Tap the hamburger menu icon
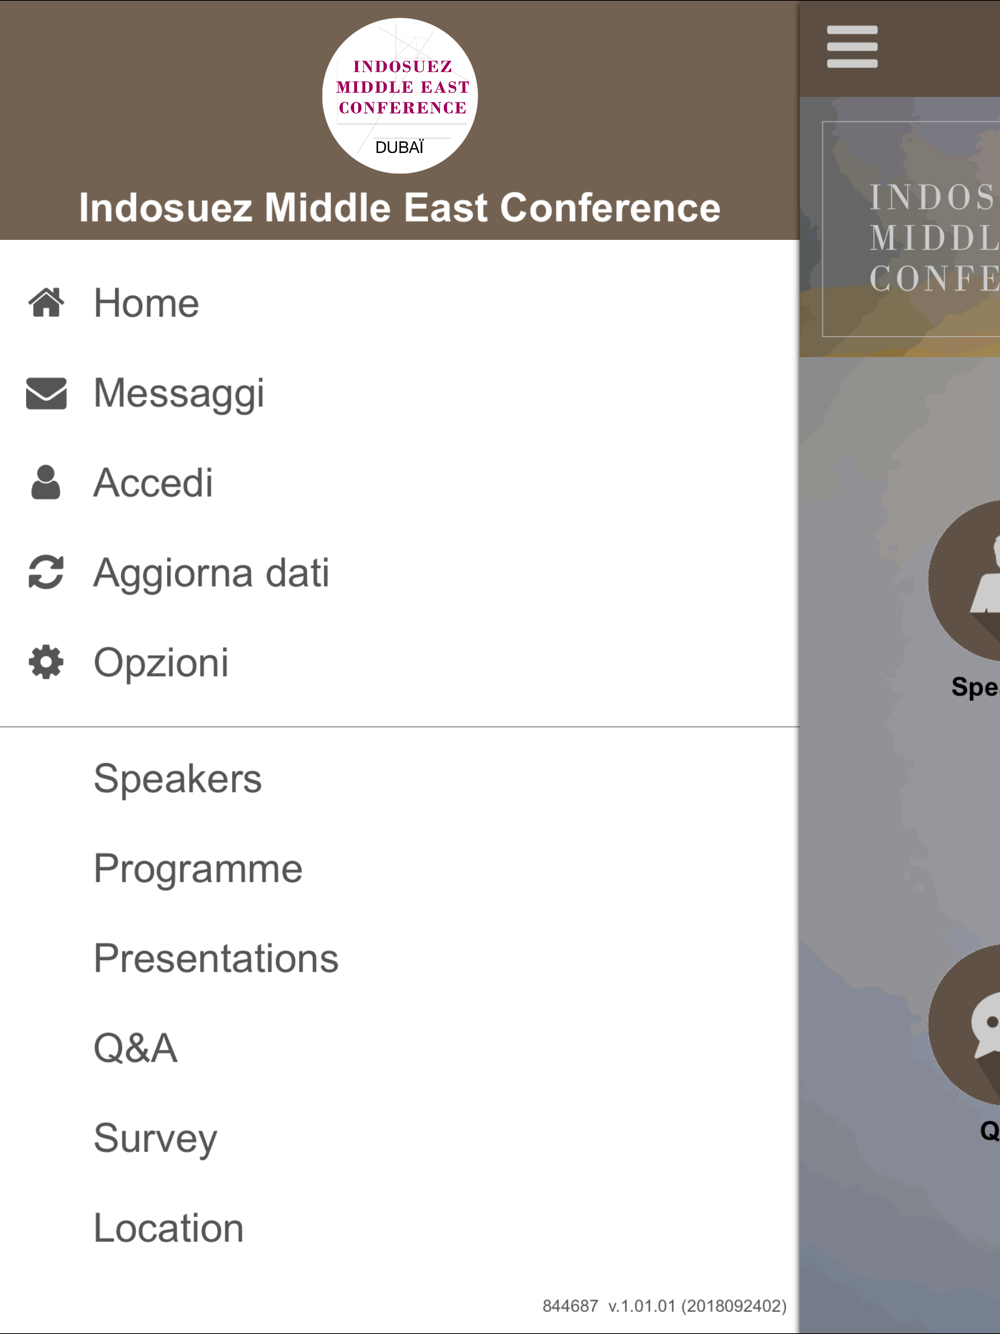Screen dimensions: 1000x1334 [x=852, y=47]
